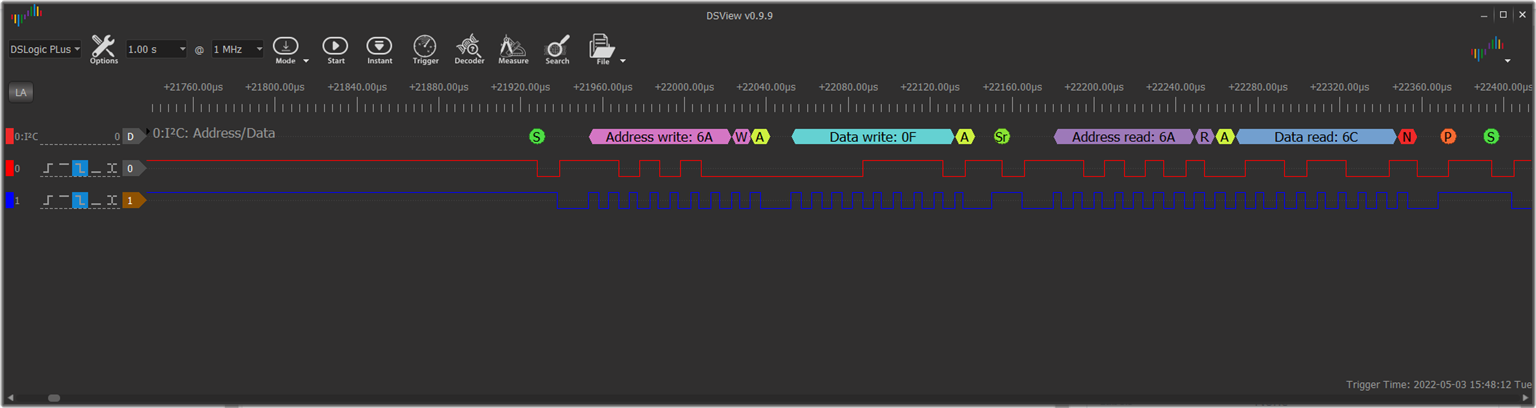Maximize the DSView window
The image size is (1536, 408).
(x=1503, y=15)
